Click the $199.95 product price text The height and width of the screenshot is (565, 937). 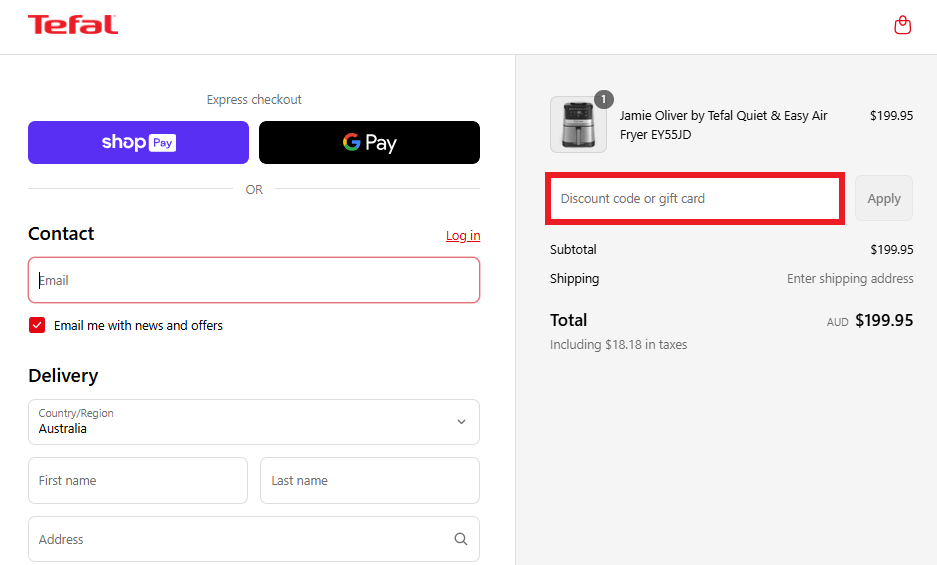click(892, 115)
